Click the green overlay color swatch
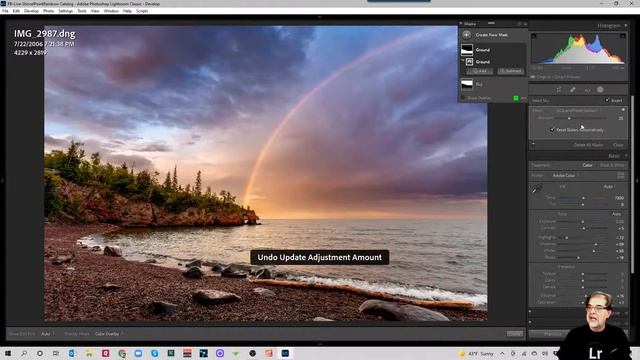The width and height of the screenshot is (640, 360). (516, 98)
